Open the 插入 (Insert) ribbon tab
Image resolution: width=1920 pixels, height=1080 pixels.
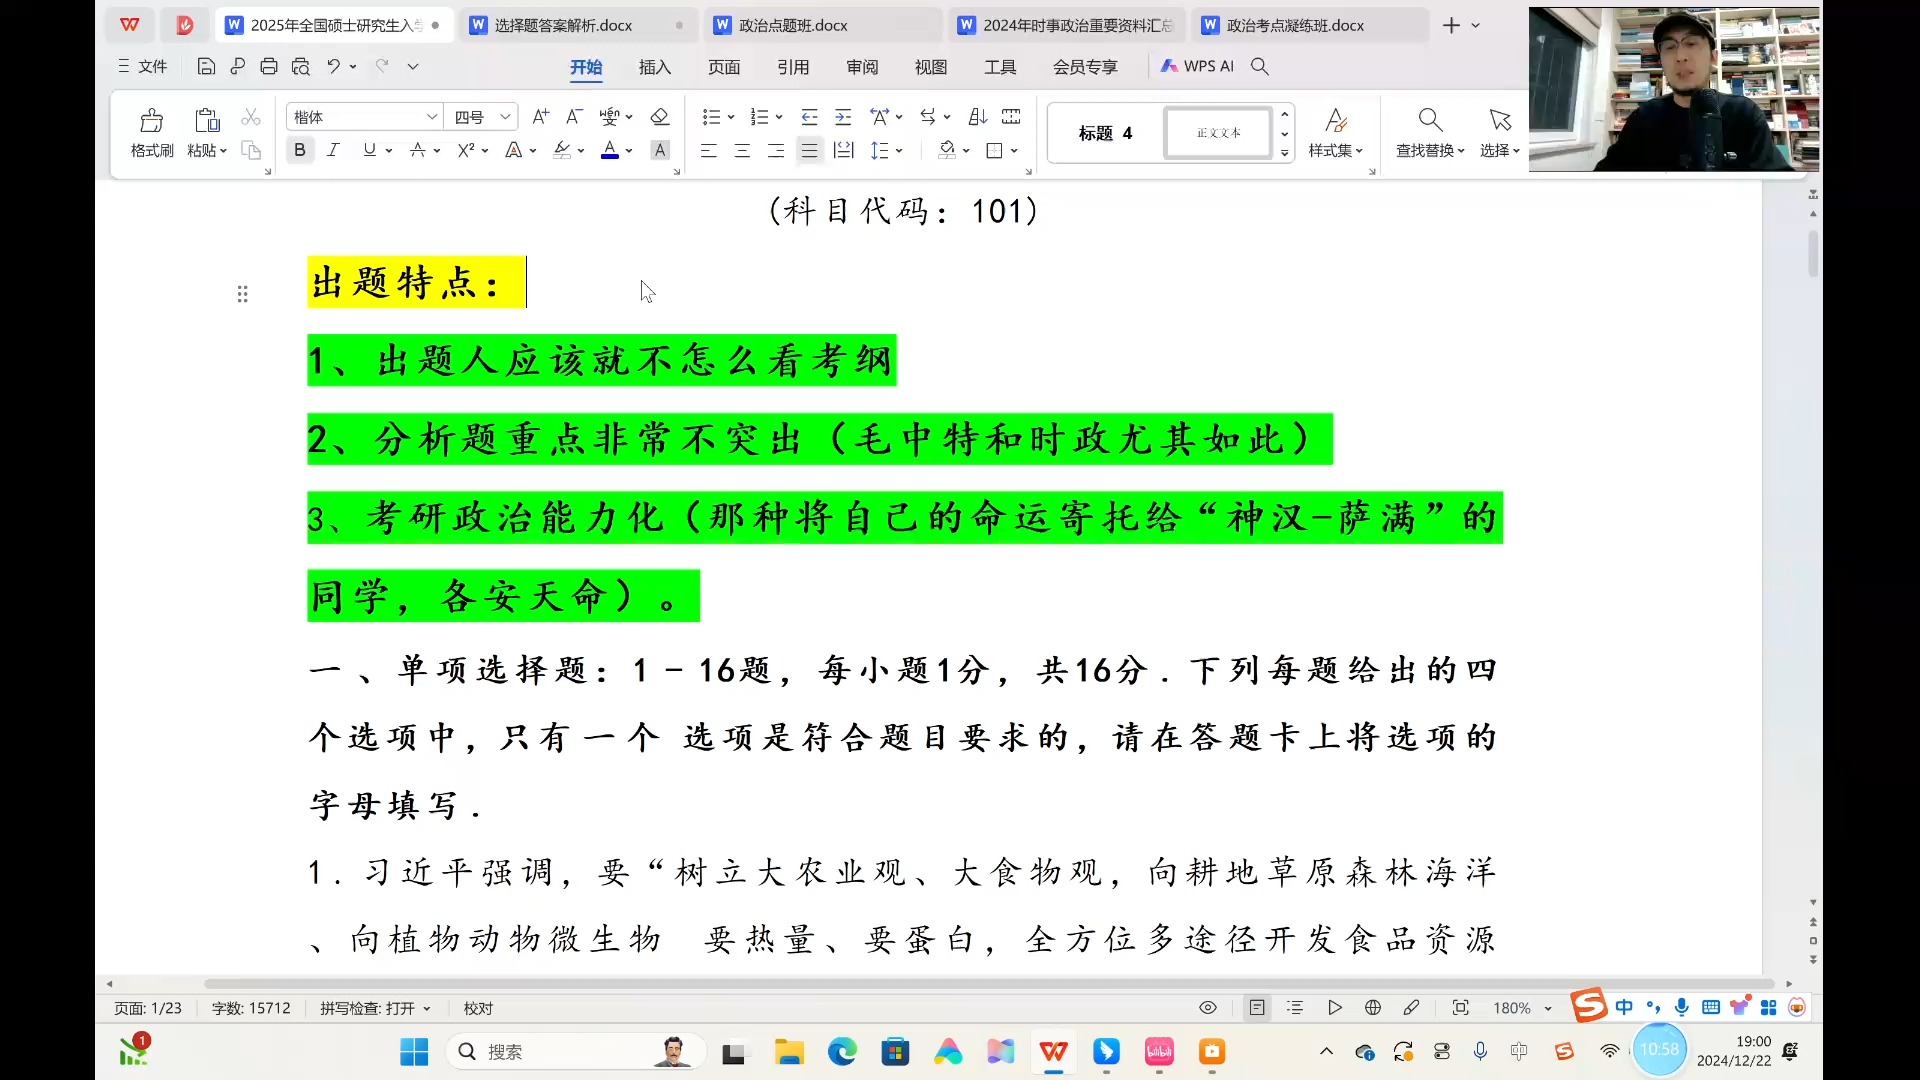[655, 67]
